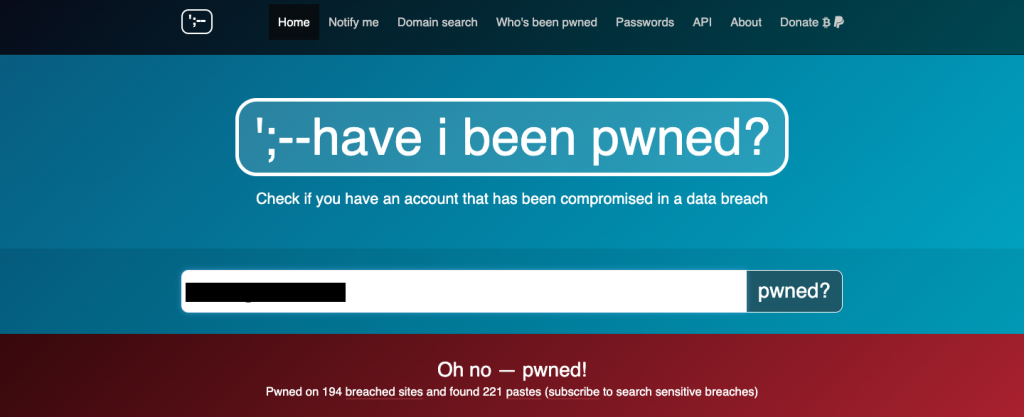Viewport: 1024px width, 417px height.
Task: Follow the 'subscribe' link
Action: 574,392
